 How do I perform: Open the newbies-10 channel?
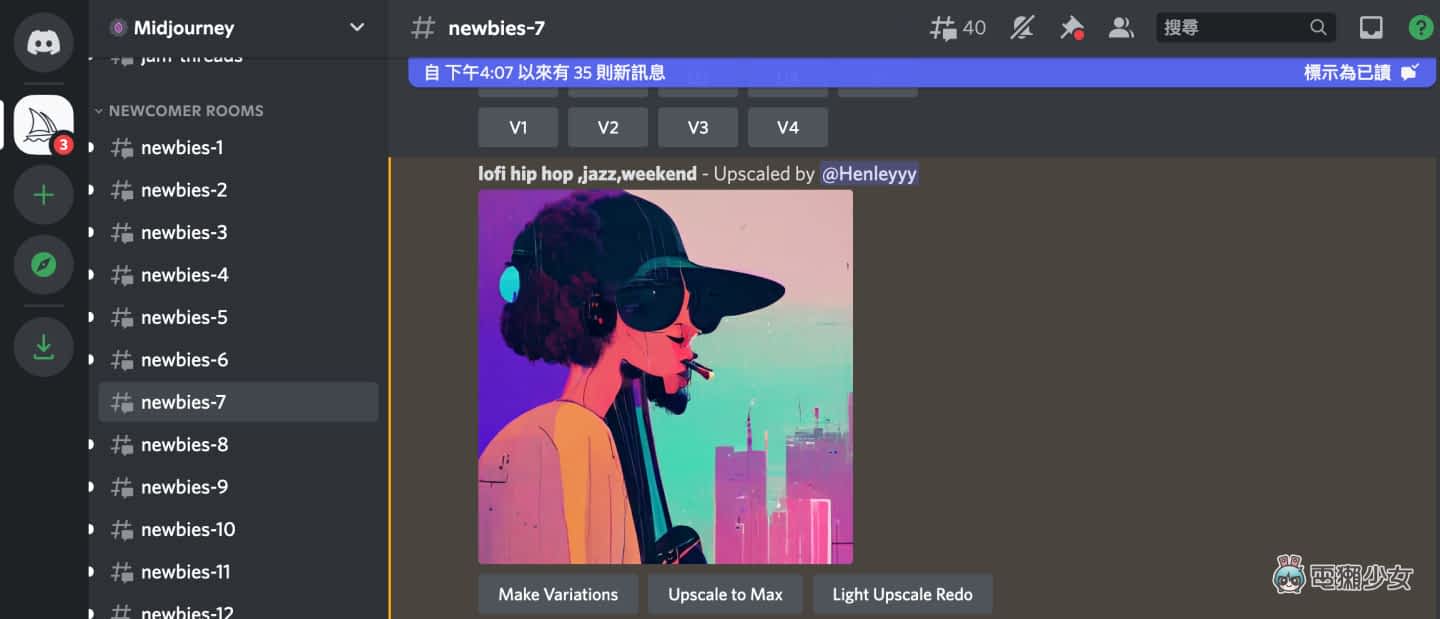(188, 530)
